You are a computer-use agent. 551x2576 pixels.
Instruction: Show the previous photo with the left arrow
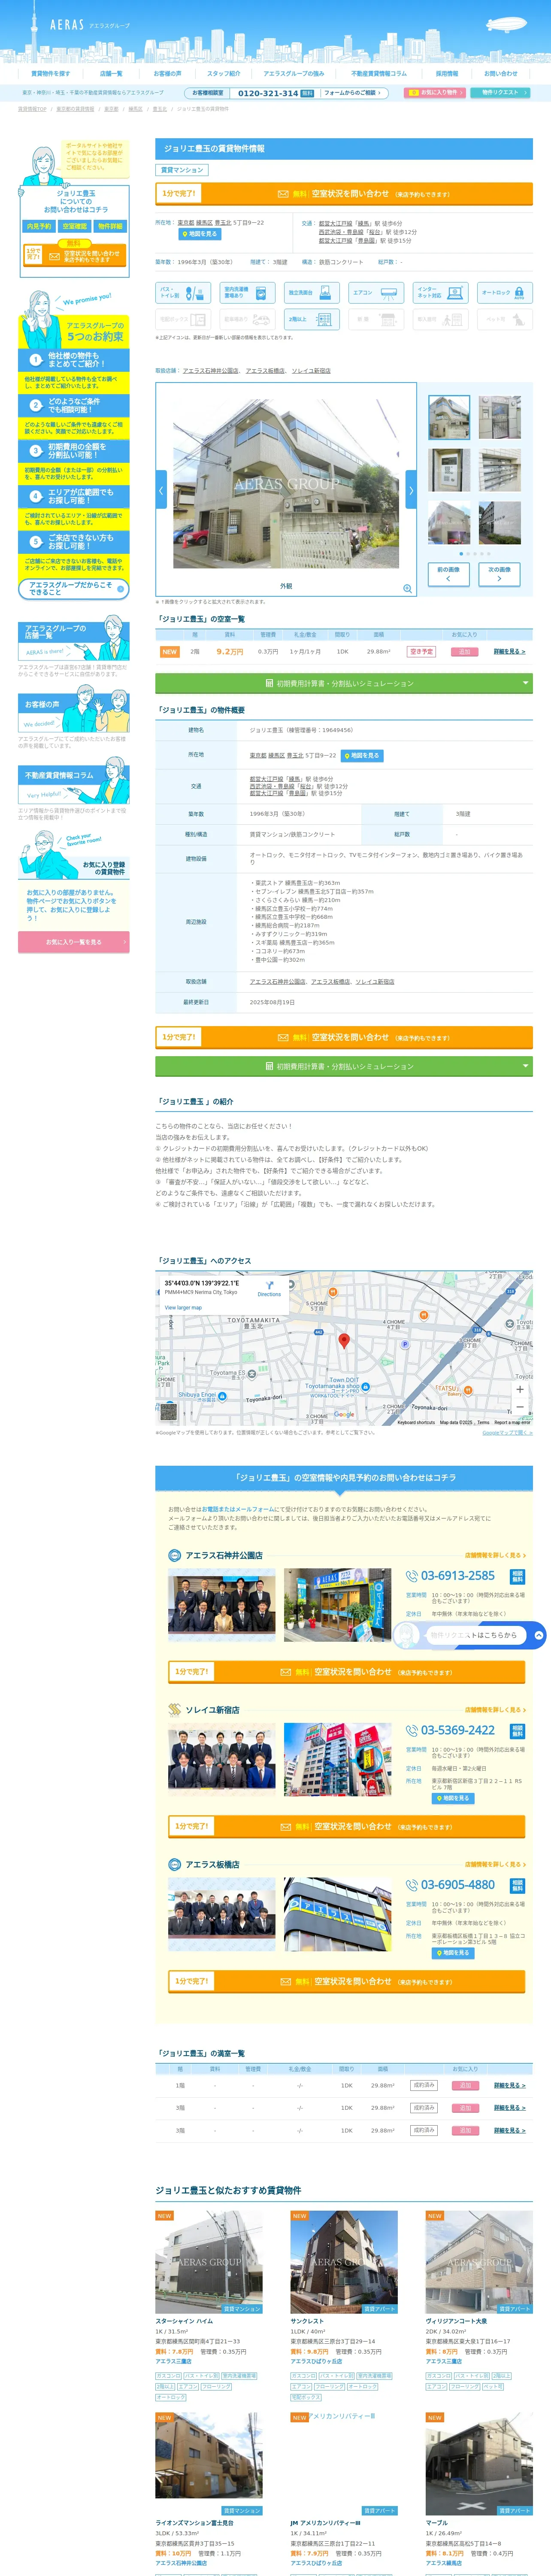tap(161, 490)
